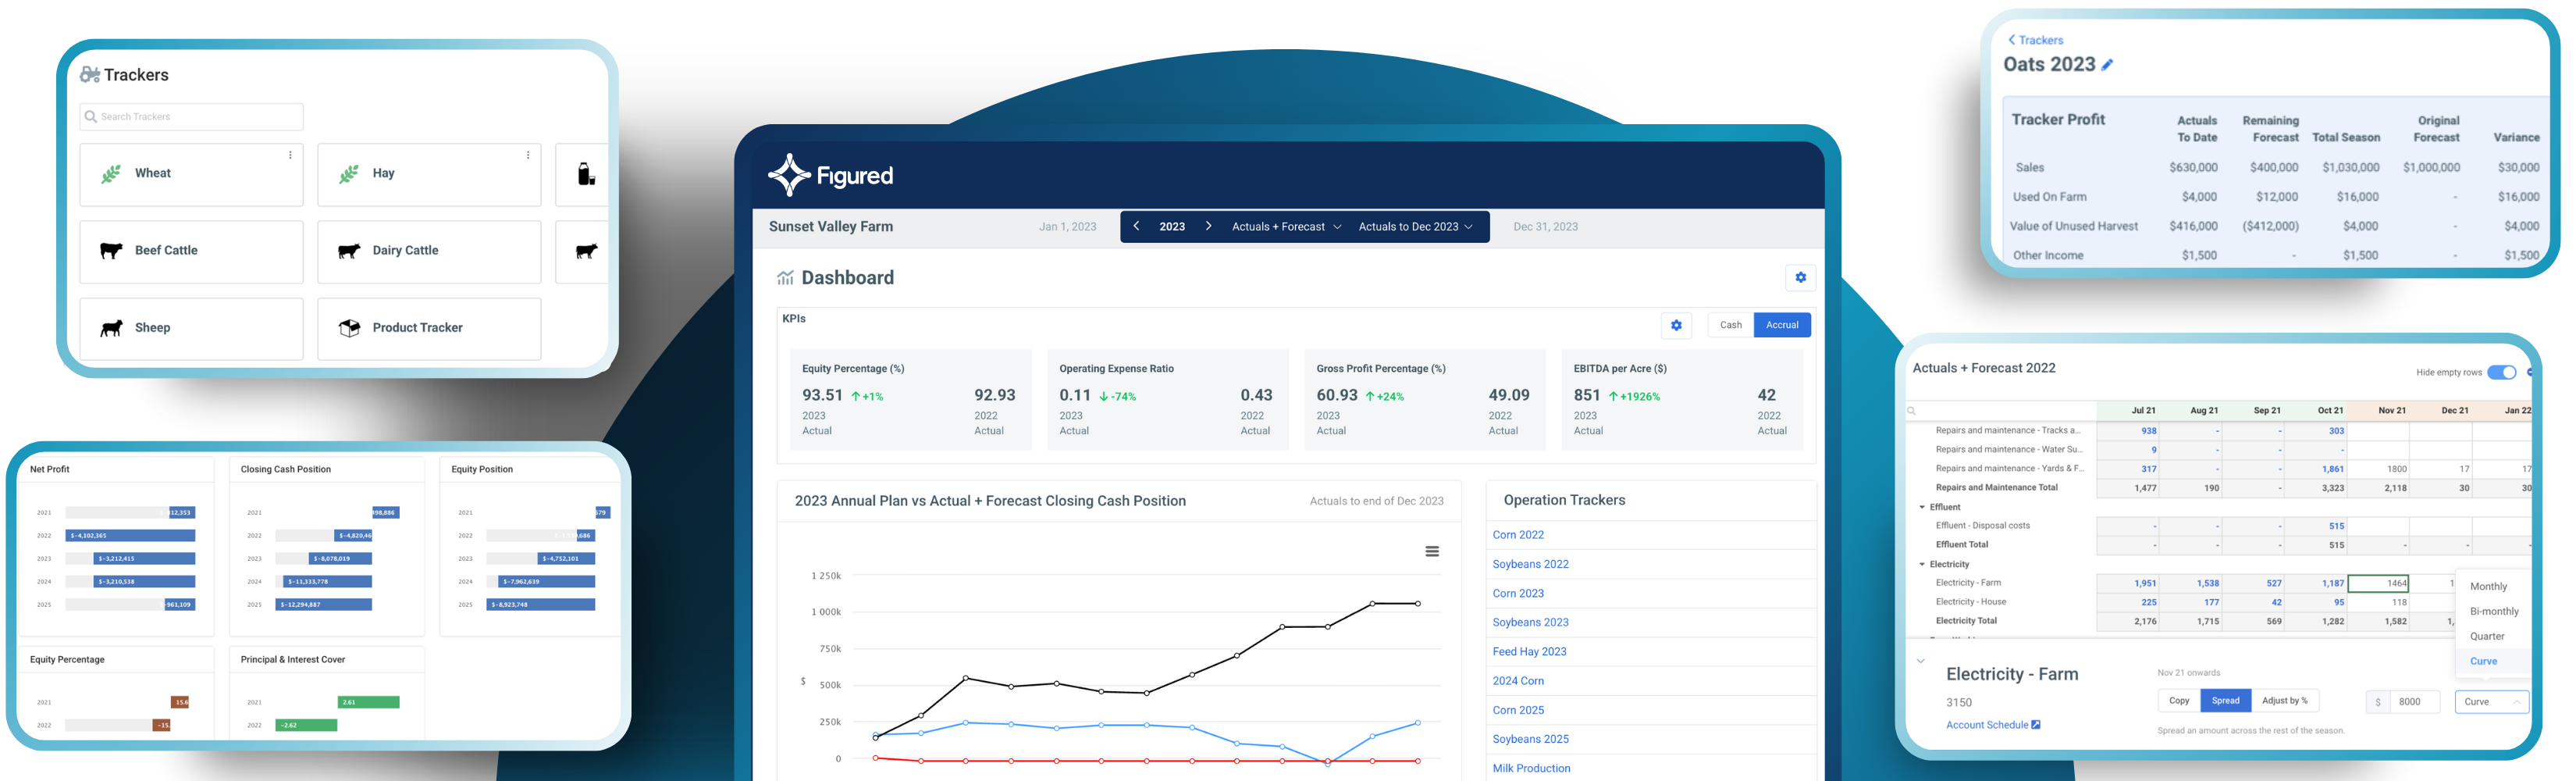Go back to Trackers link

[x=2035, y=40]
